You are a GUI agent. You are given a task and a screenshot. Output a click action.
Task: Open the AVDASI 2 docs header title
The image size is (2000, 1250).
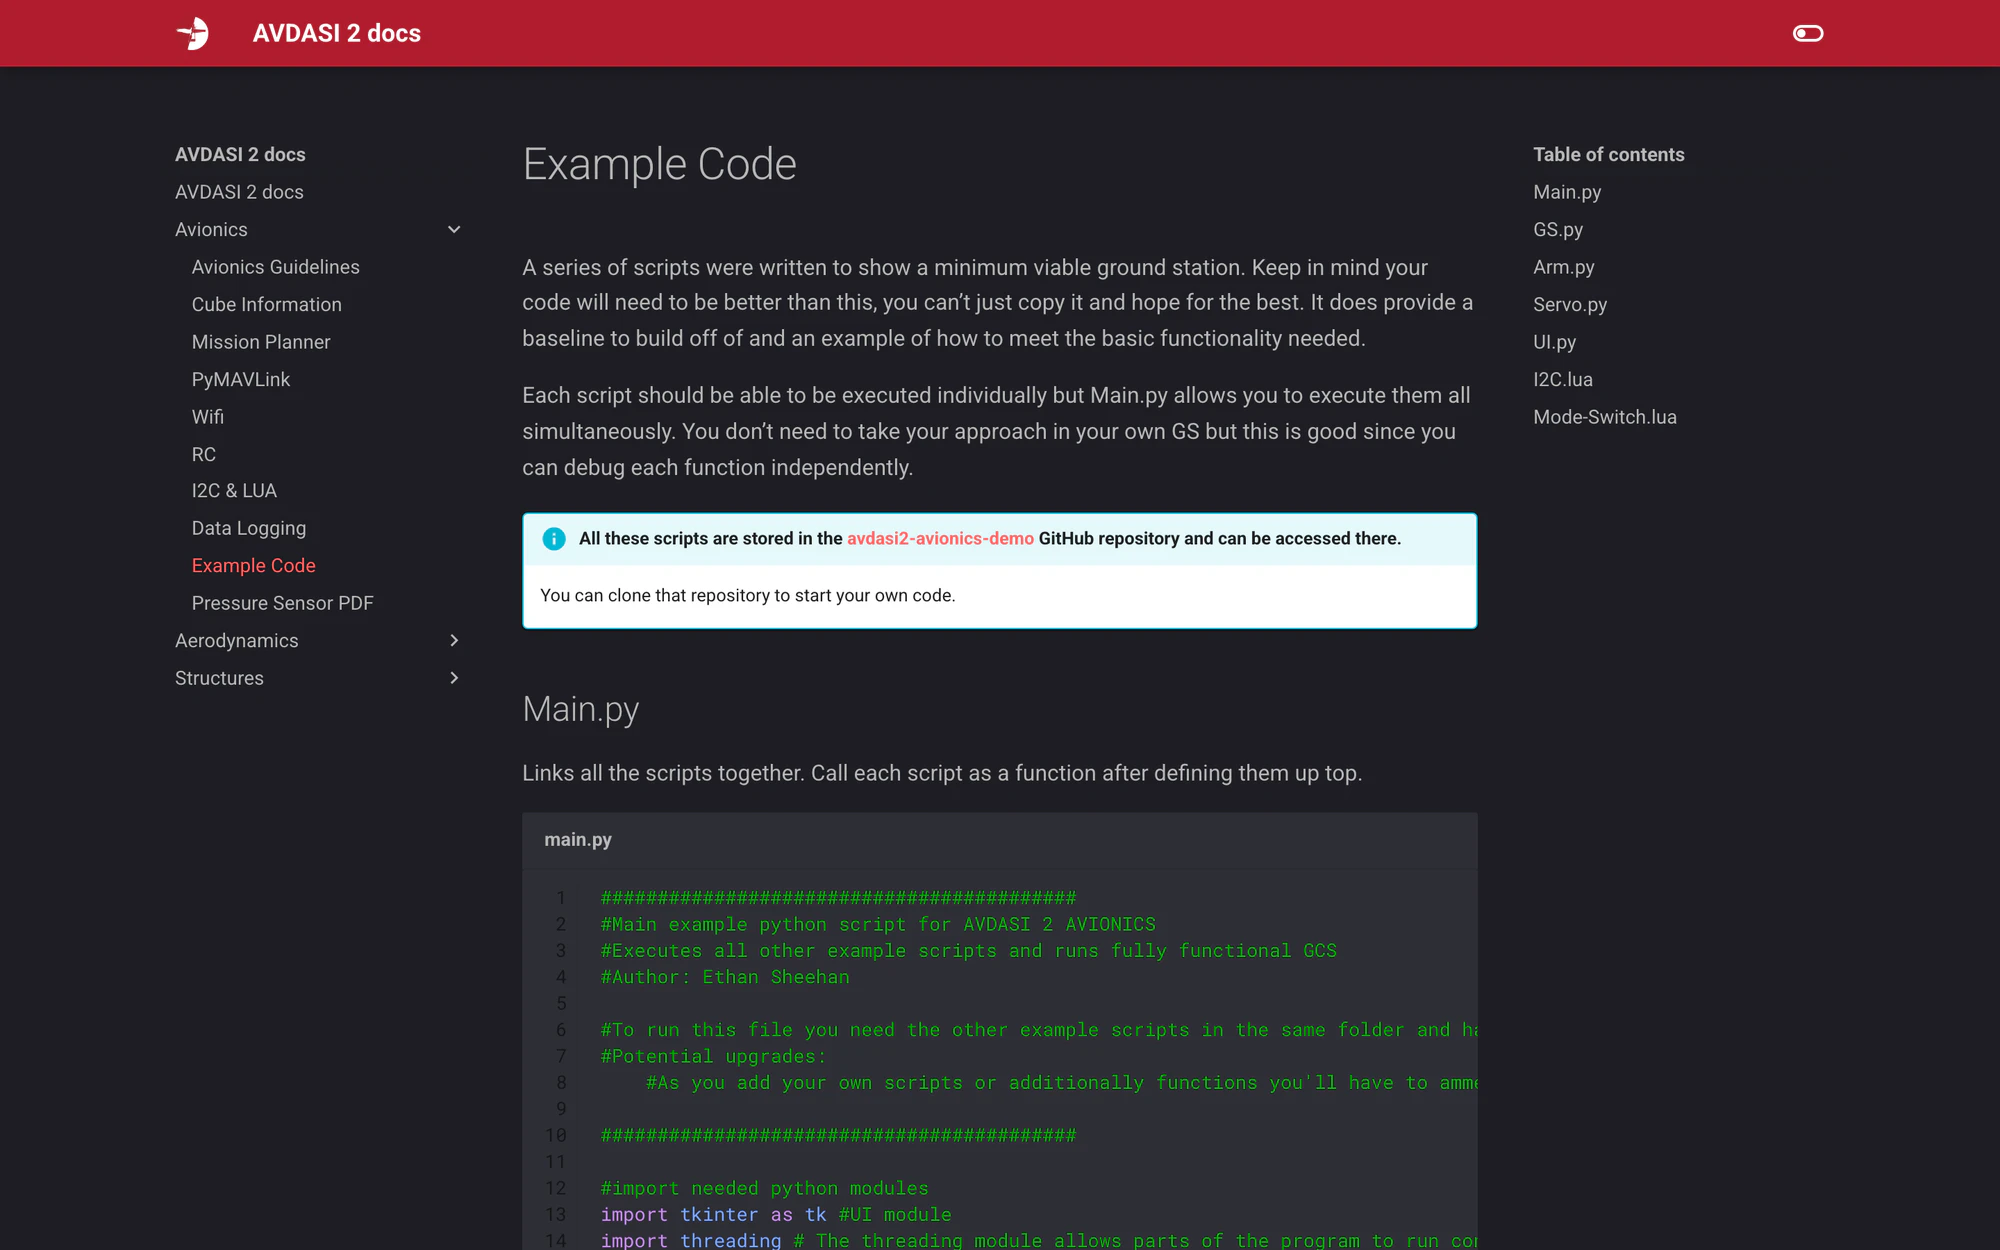[337, 33]
